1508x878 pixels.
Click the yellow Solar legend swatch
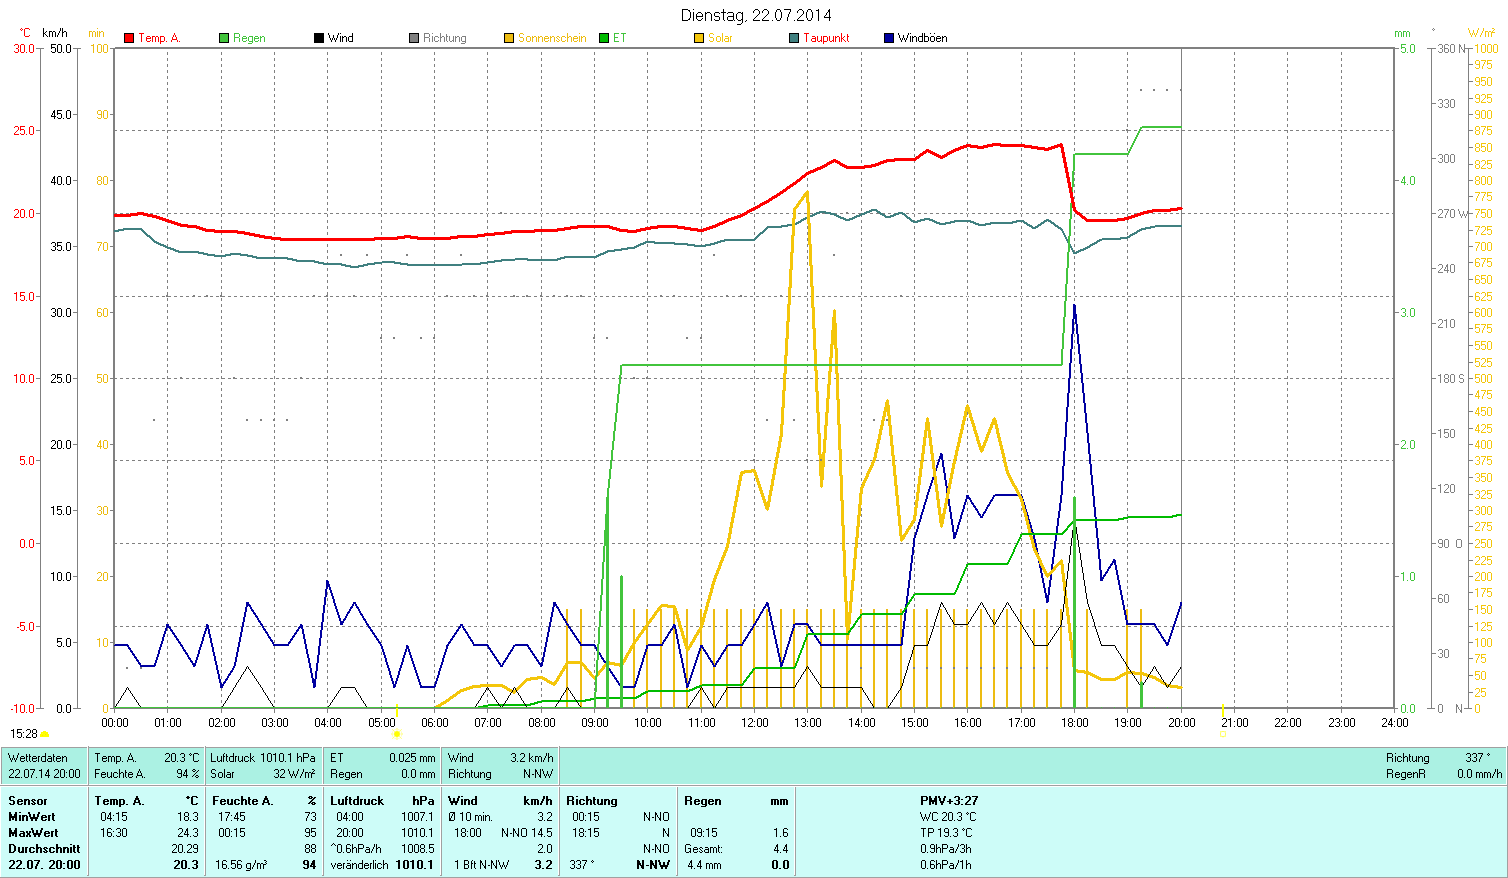pos(699,38)
